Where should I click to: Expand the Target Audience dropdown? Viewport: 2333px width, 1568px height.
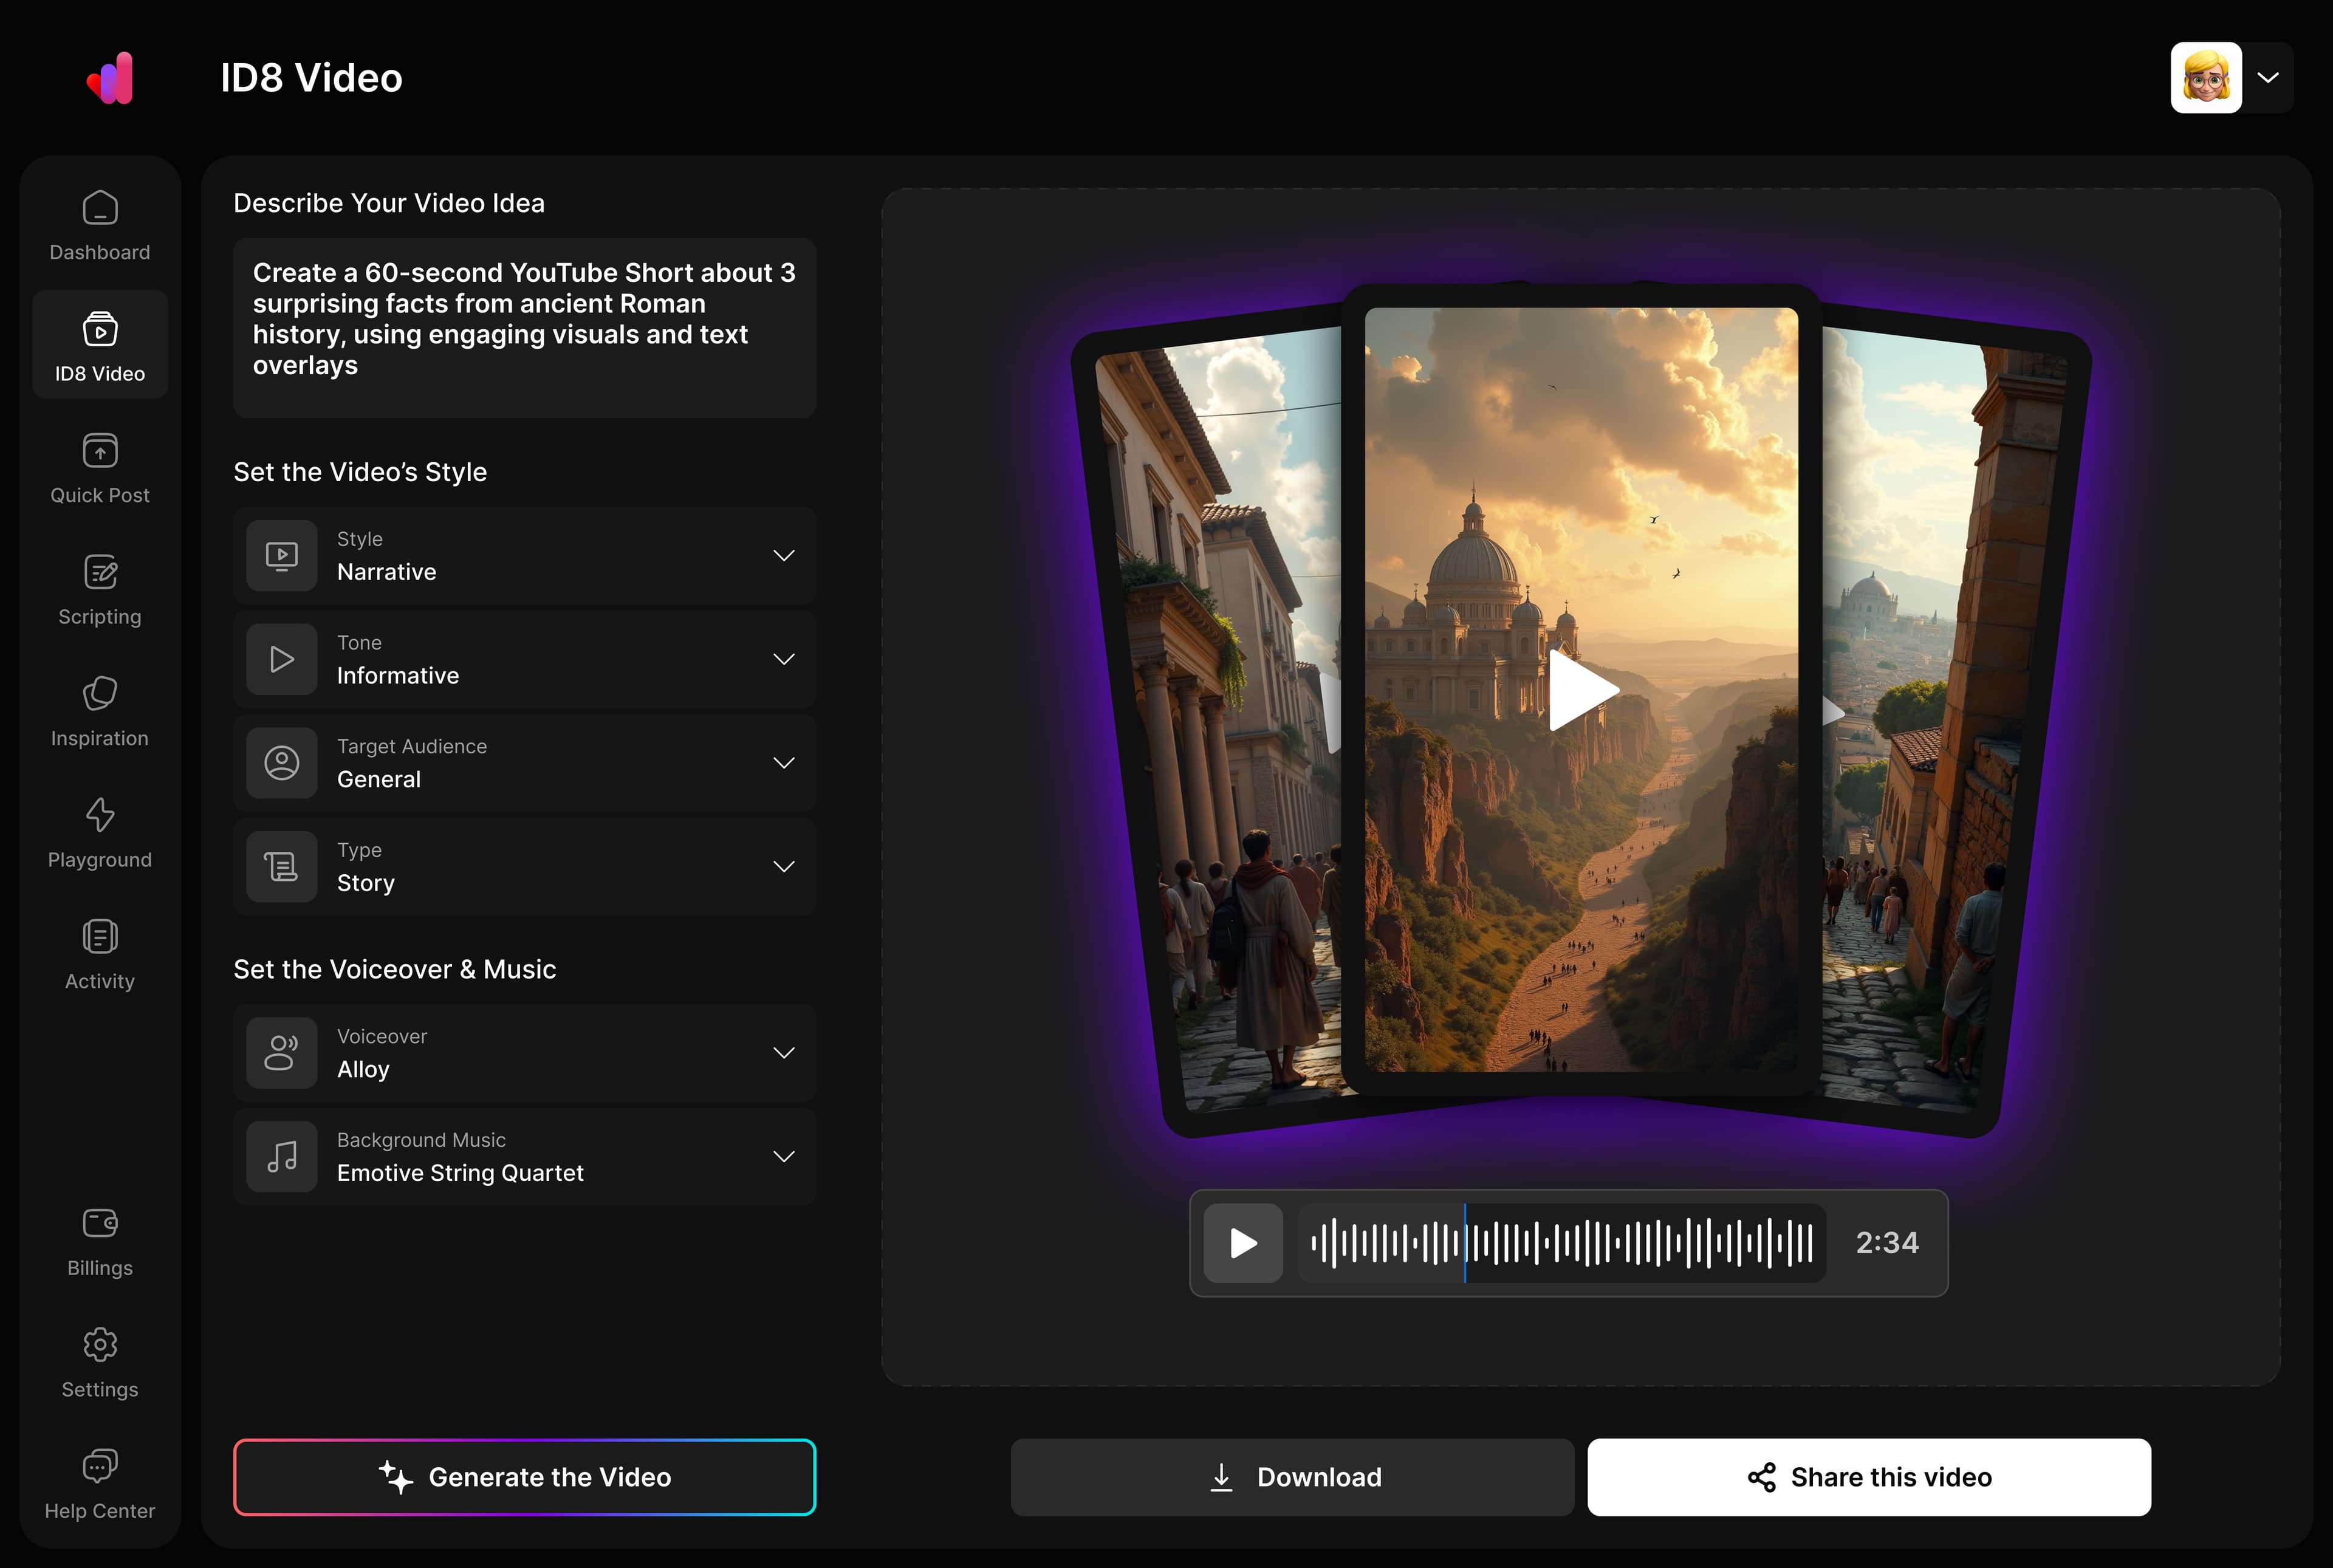[x=524, y=763]
